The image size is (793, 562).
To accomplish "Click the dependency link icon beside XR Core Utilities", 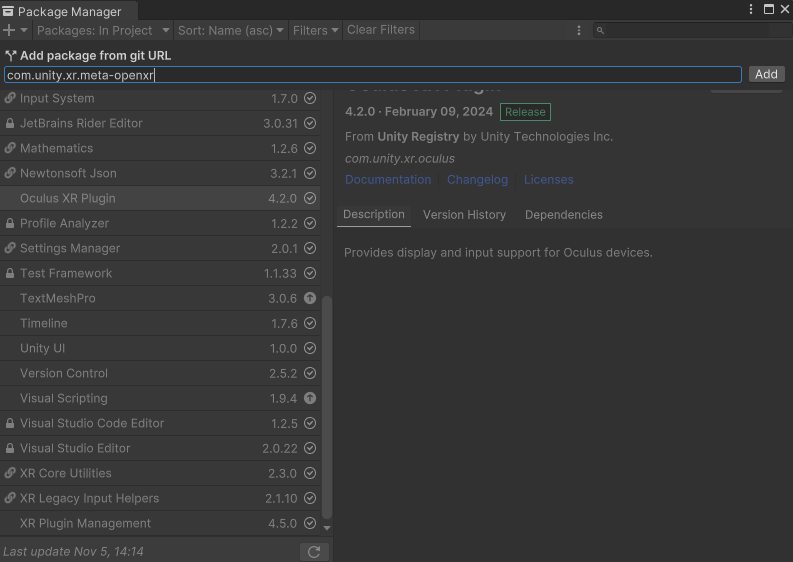I will (x=10, y=473).
